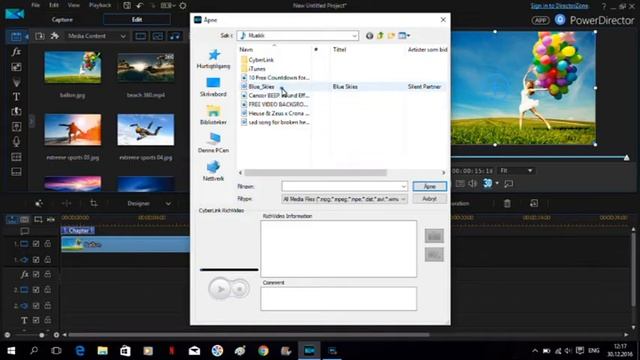
Task: Open the Media Room icon in sidebar
Action: point(16,36)
